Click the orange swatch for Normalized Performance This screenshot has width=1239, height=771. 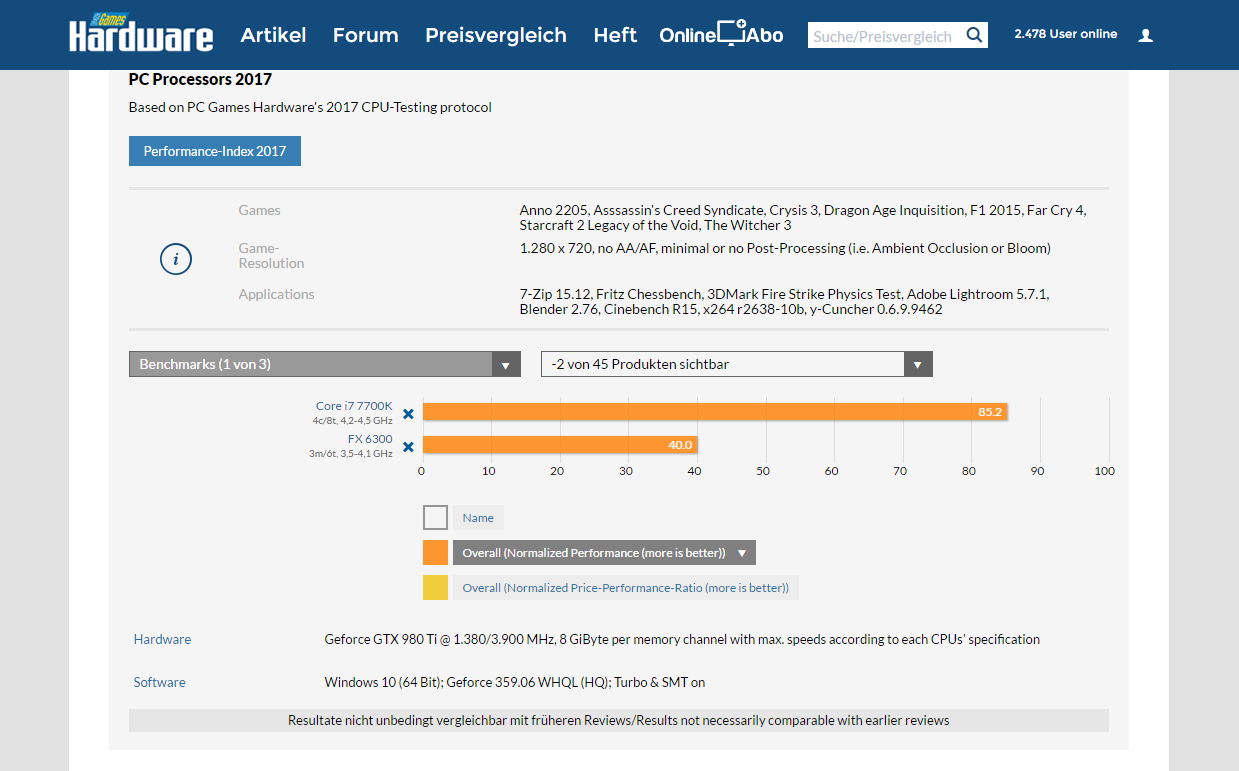pos(435,552)
